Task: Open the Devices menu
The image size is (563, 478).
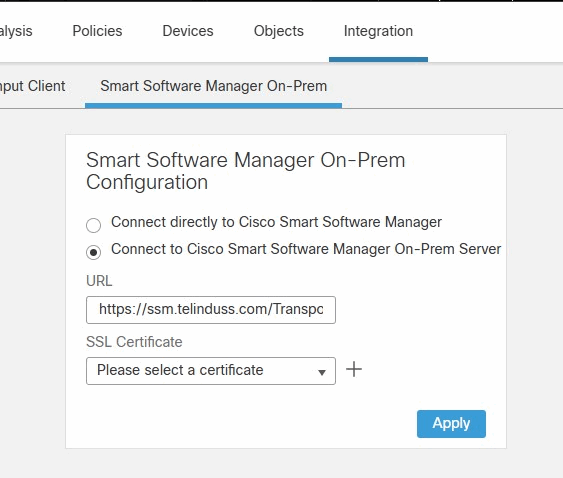Action: [188, 31]
